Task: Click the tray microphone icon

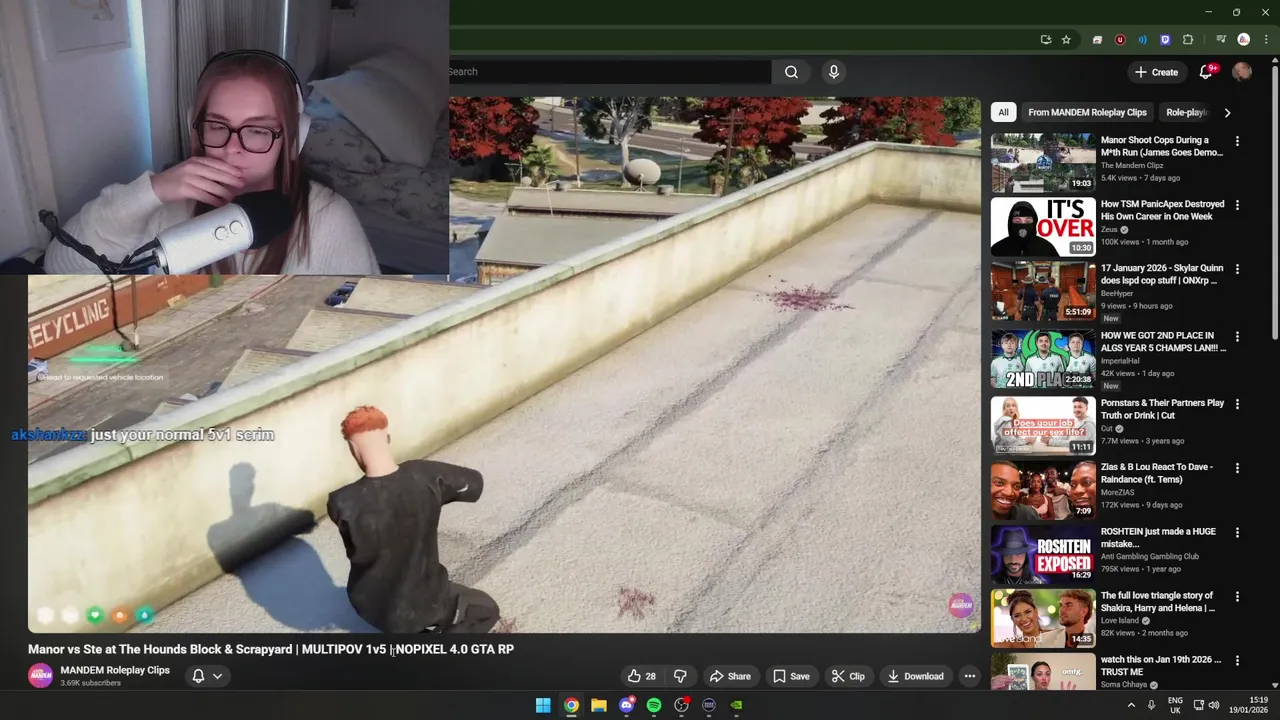Action: pyautogui.click(x=1151, y=705)
